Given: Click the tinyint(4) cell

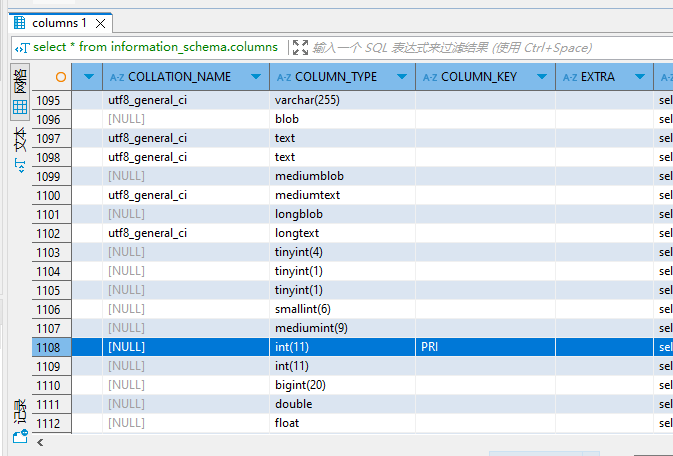Looking at the screenshot, I should tap(343, 252).
